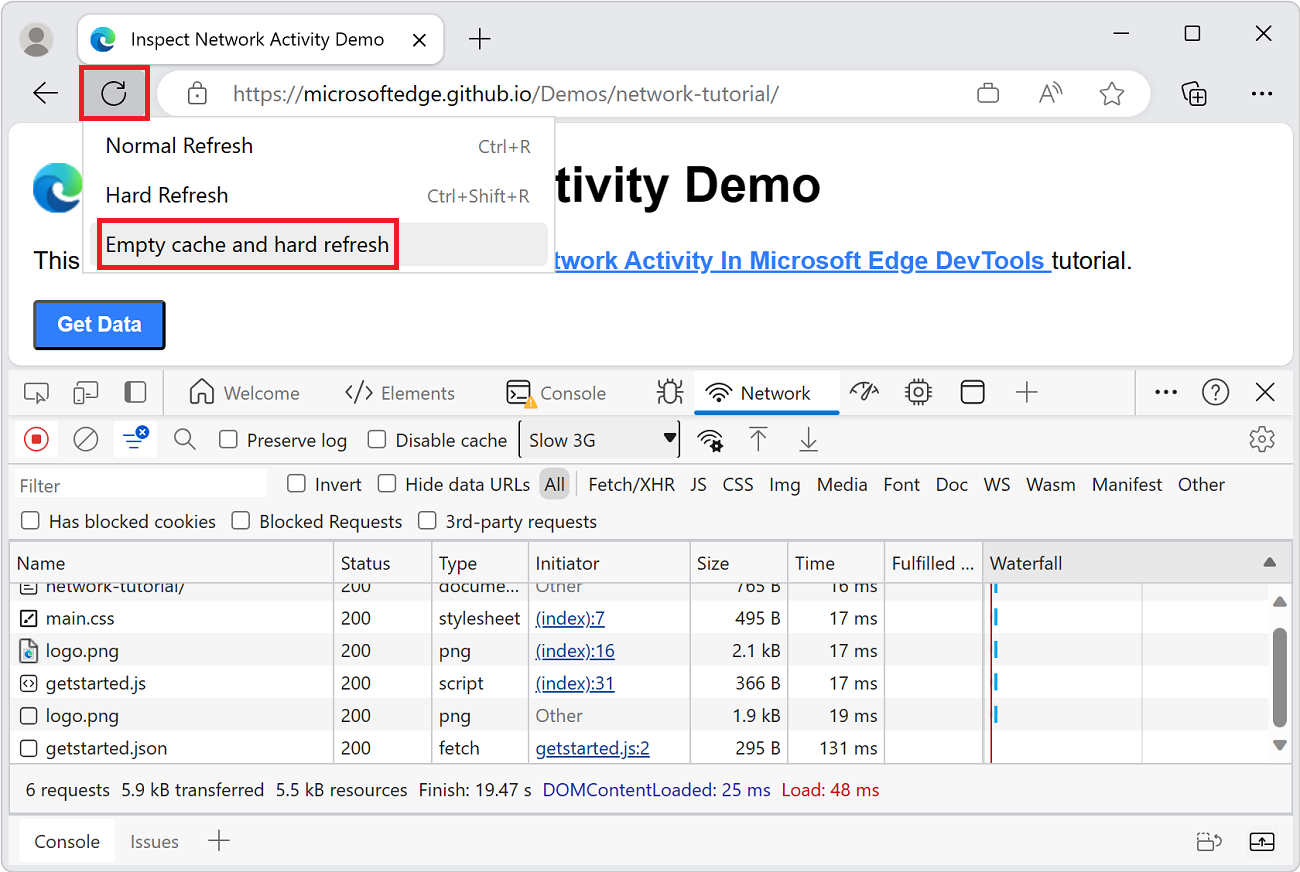Screen dimensions: 1300x872
Task: Activate the Inspect element tool
Action: pos(36,393)
